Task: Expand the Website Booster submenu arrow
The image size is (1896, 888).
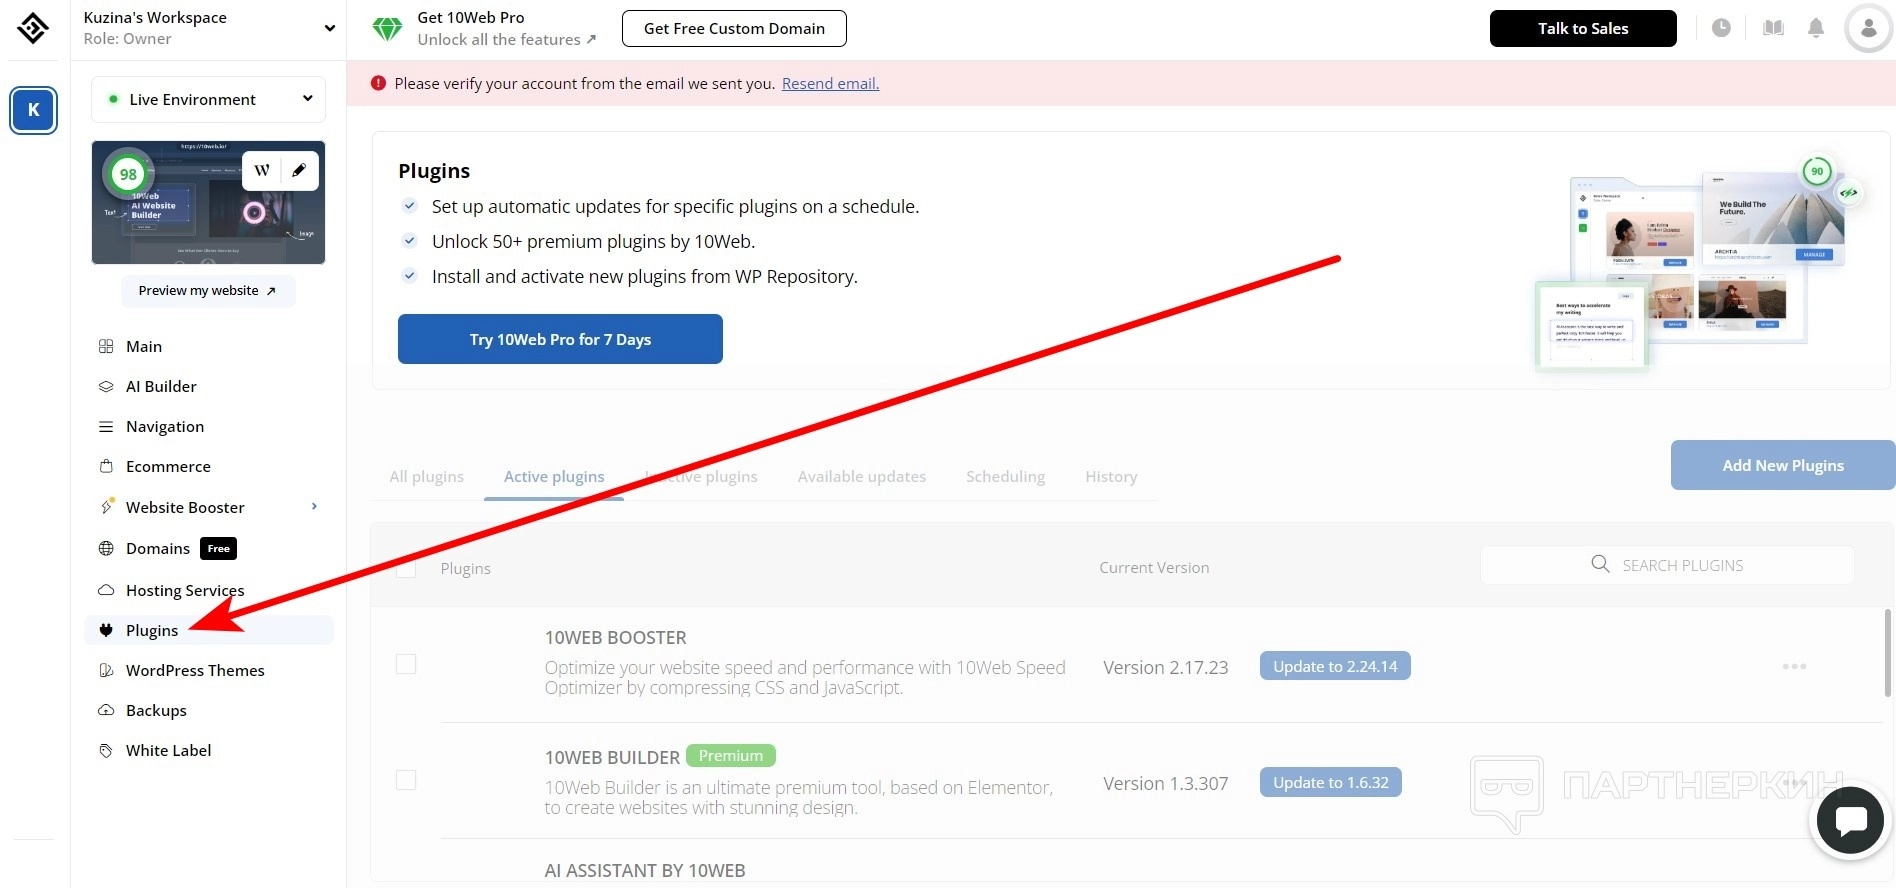Action: pyautogui.click(x=314, y=506)
